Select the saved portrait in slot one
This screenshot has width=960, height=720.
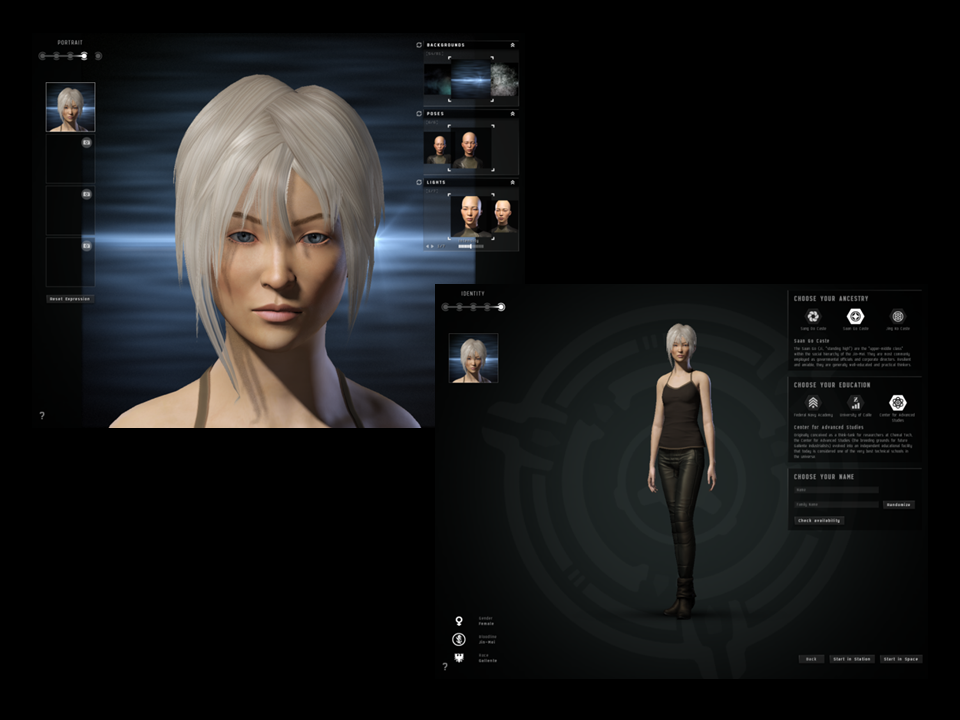70,107
